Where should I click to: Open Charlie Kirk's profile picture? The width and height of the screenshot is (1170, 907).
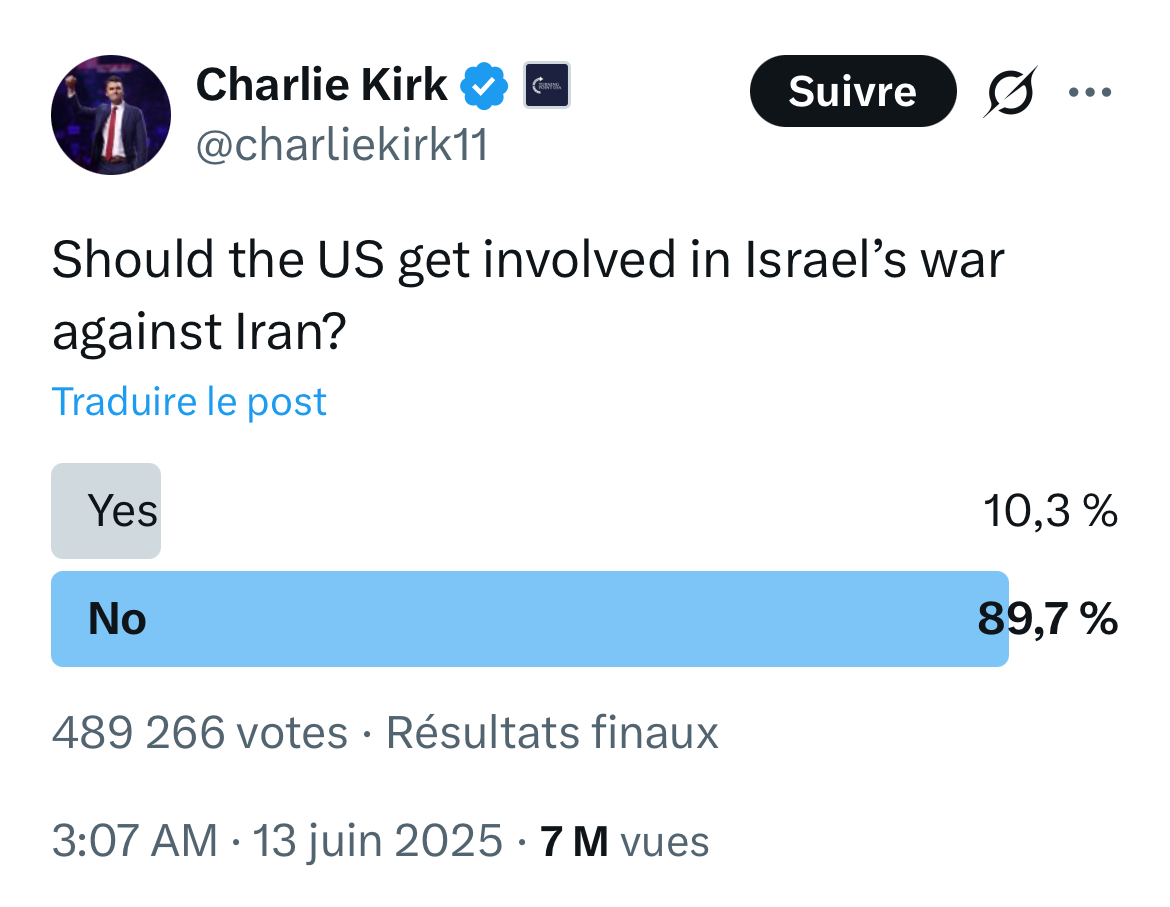tap(111, 115)
